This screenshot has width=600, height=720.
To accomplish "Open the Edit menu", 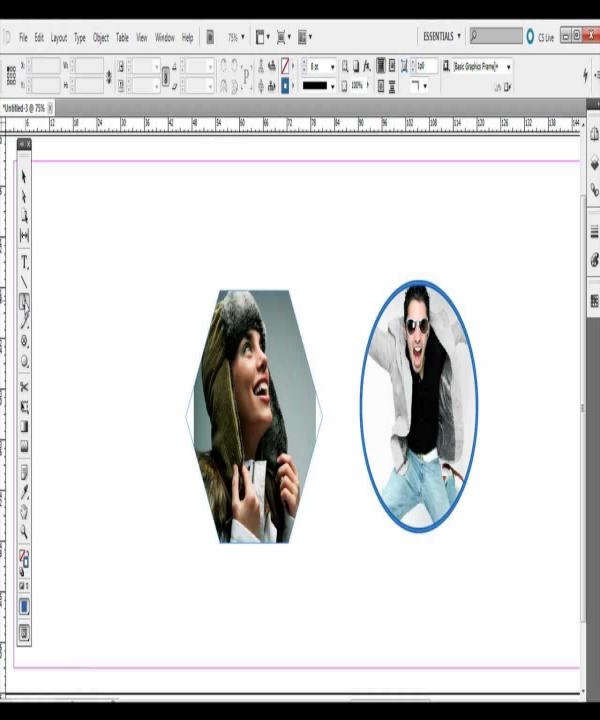I will [x=39, y=38].
